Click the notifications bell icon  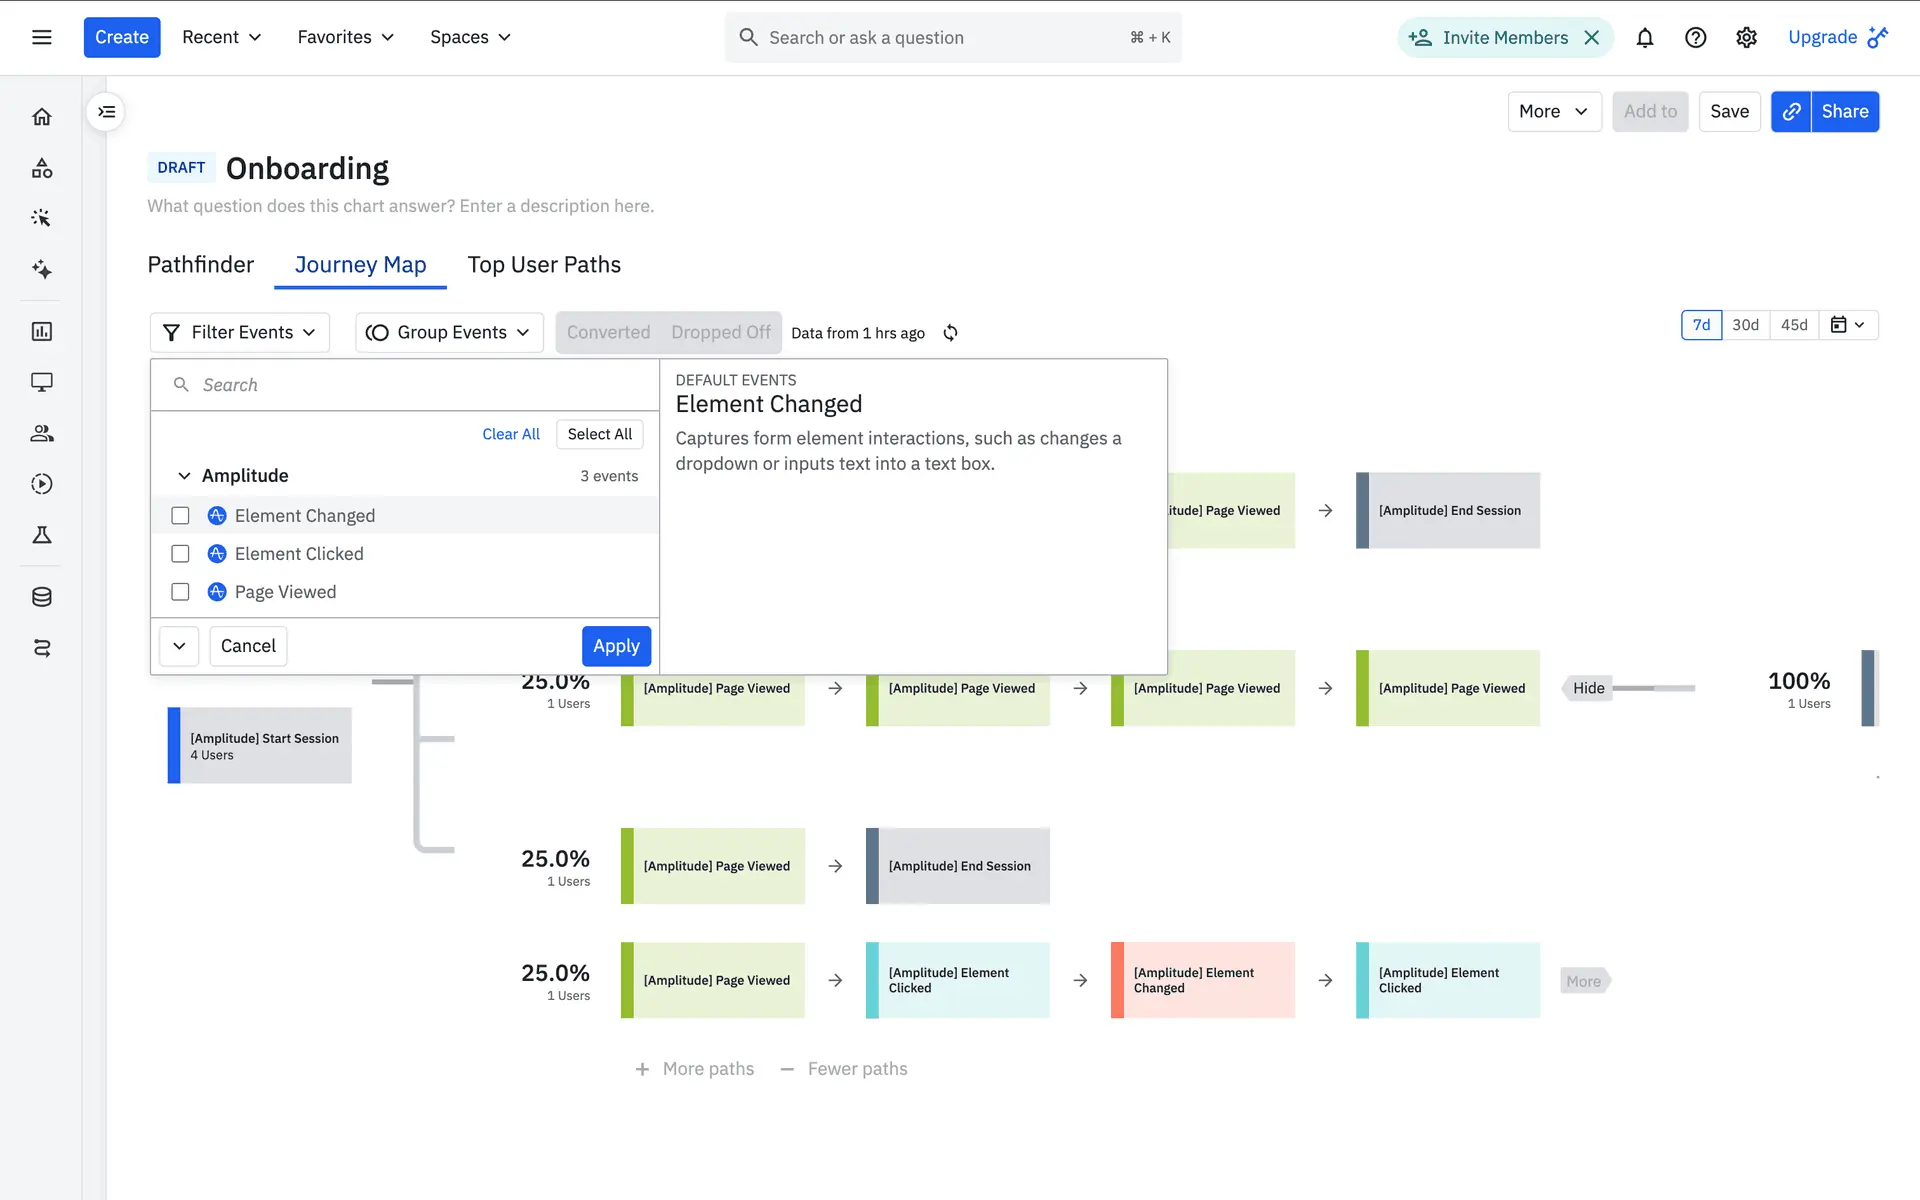pyautogui.click(x=1644, y=38)
